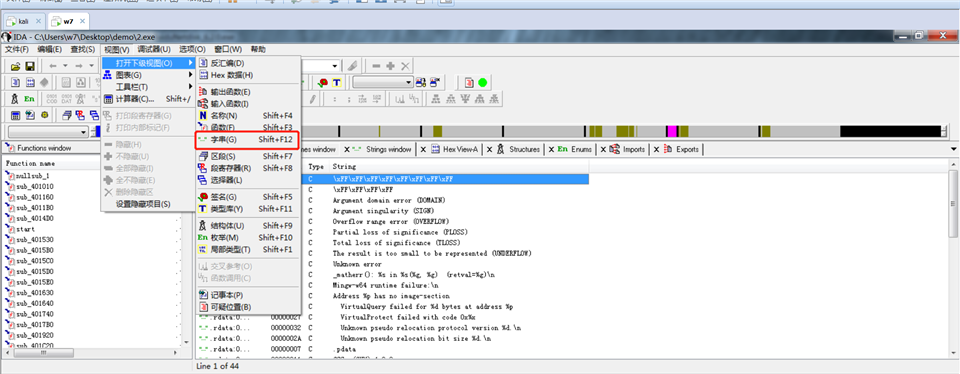This screenshot has width=960, height=374.
Task: Switch to the Imports tab
Action: (627, 149)
